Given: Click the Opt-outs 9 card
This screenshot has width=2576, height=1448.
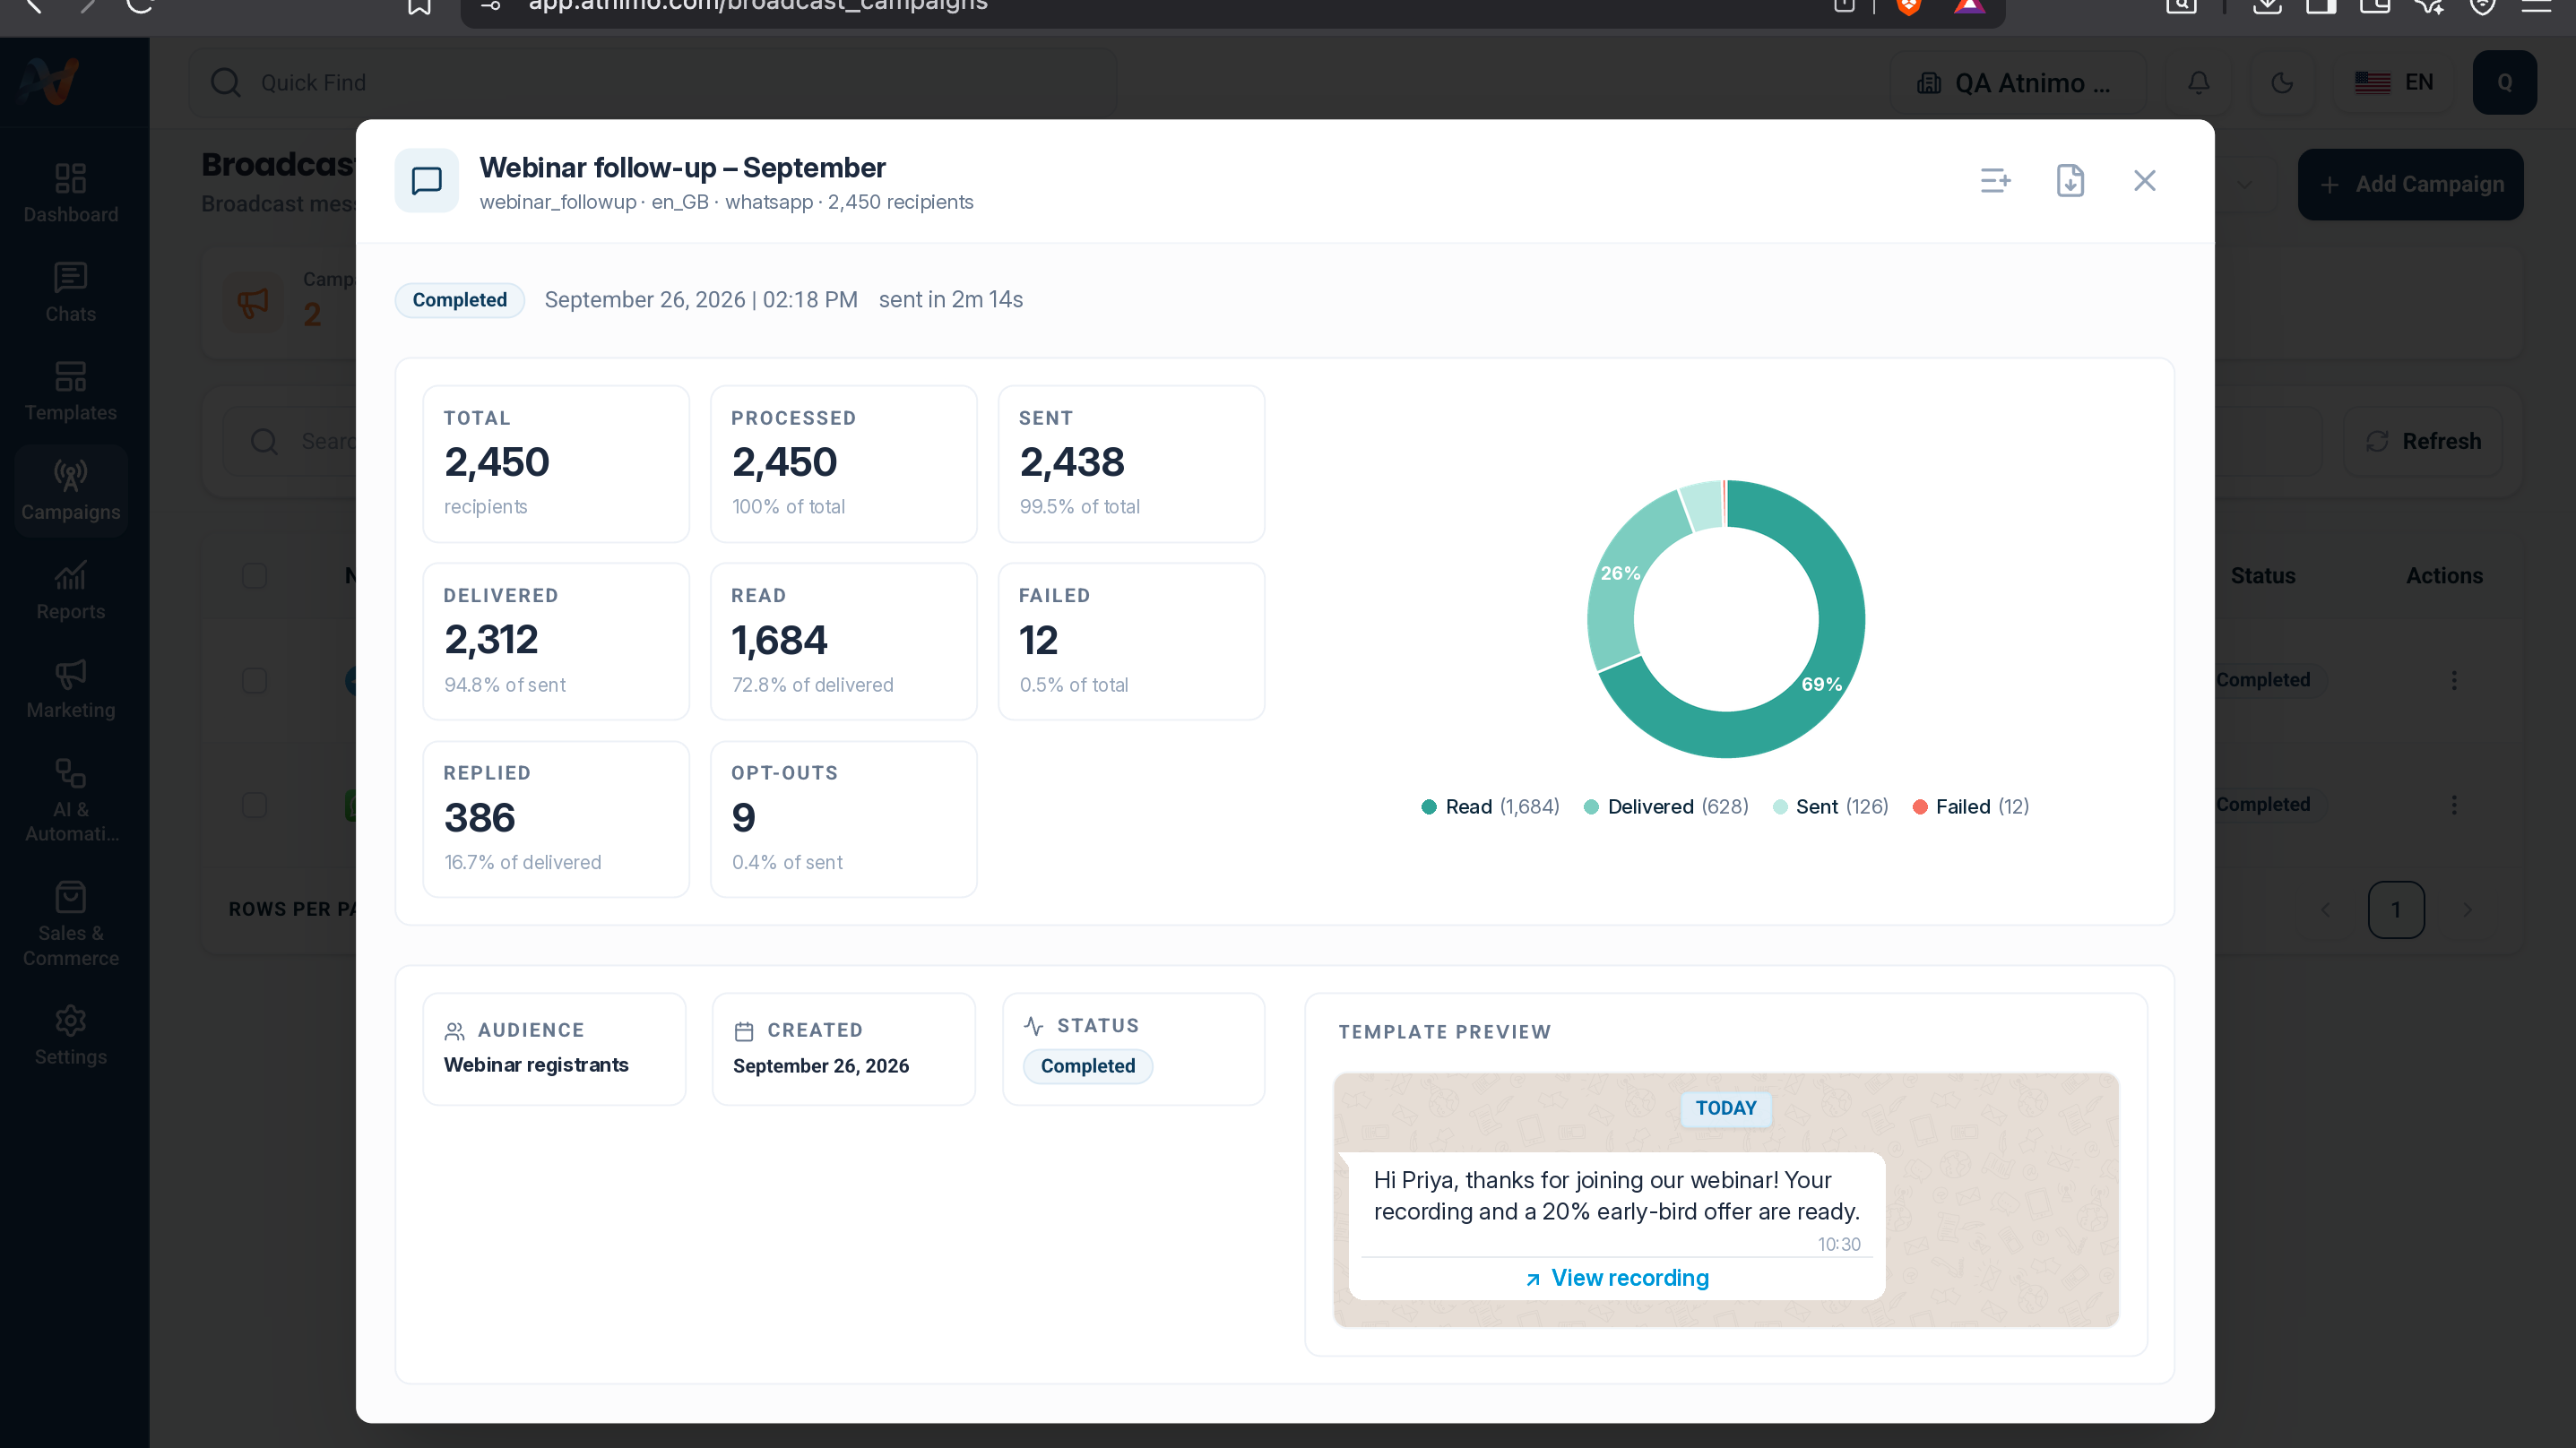Looking at the screenshot, I should (844, 819).
